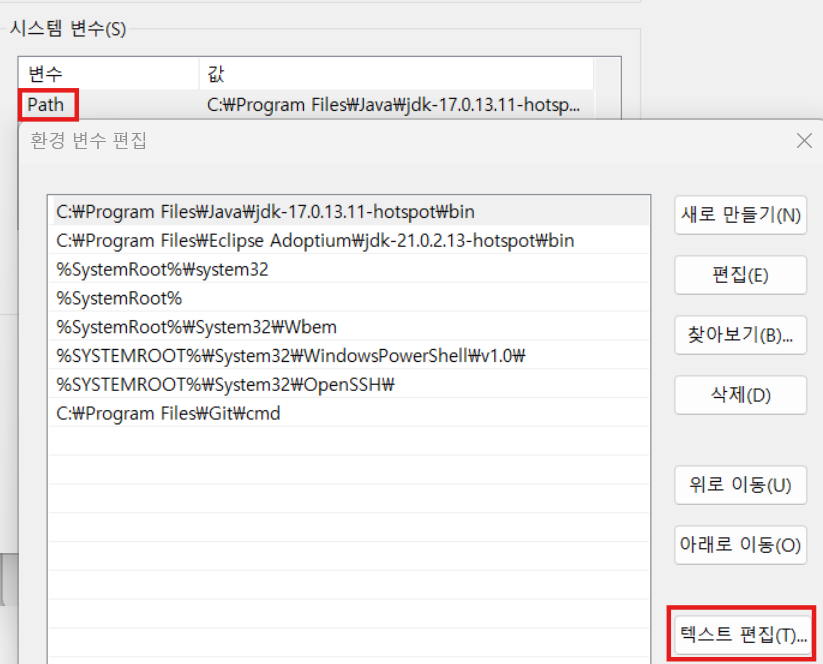
Task: Close the 환경 변수 편집 dialog
Action: (804, 141)
